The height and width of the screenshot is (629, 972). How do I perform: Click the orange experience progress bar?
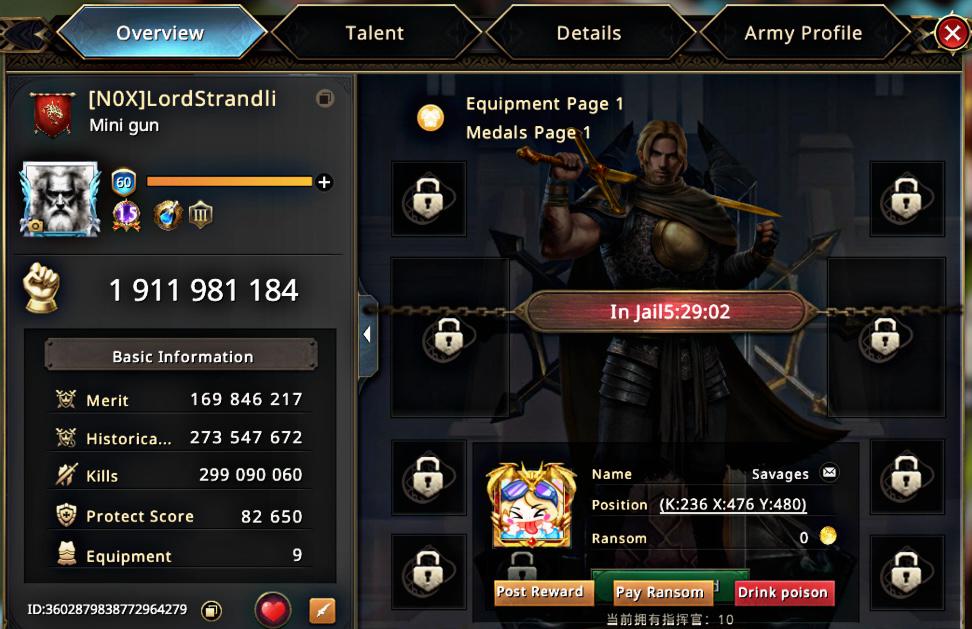(229, 182)
